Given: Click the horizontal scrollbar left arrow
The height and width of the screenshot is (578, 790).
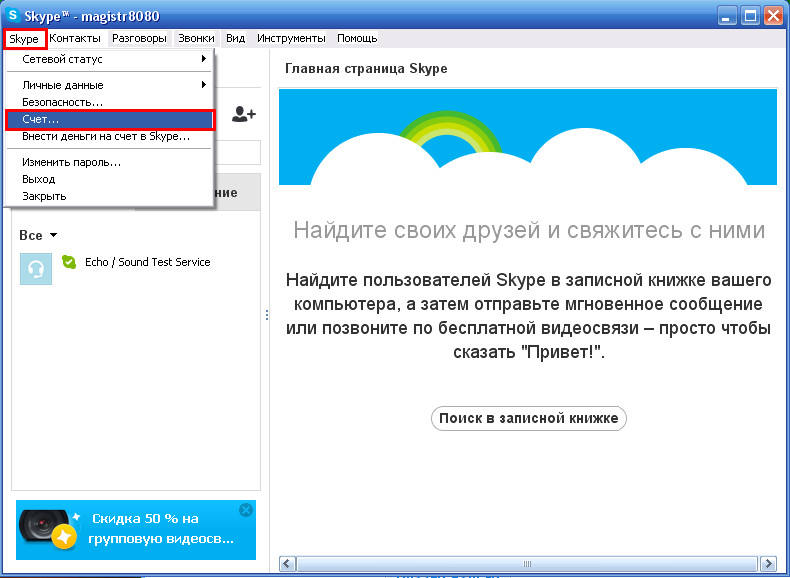Looking at the screenshot, I should 287,564.
